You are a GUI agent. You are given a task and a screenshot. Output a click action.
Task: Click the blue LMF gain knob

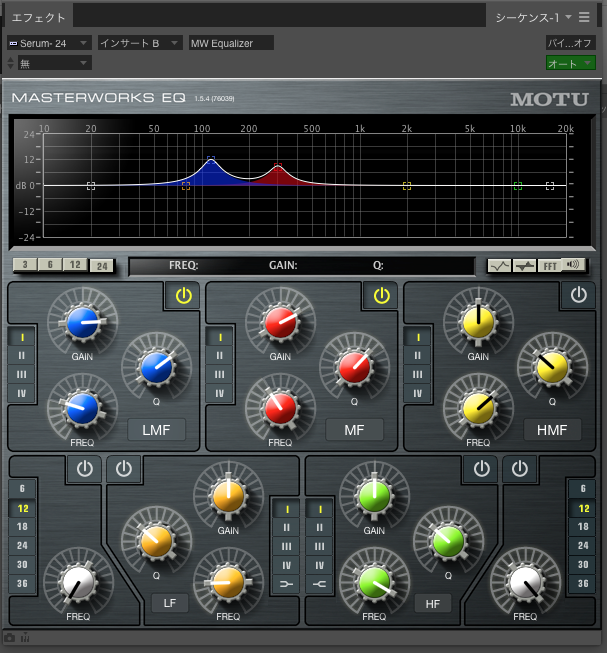[83, 323]
